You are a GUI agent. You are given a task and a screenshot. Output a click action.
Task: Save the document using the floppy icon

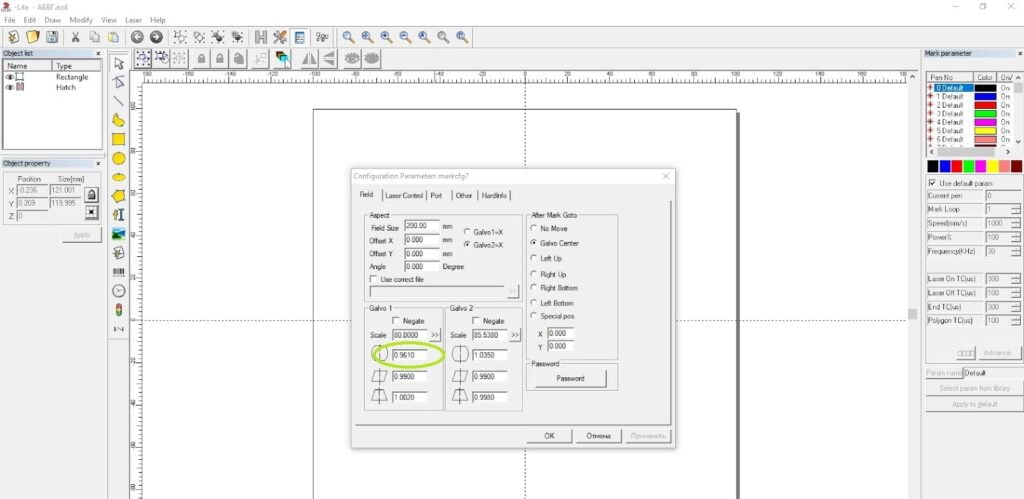coord(52,37)
